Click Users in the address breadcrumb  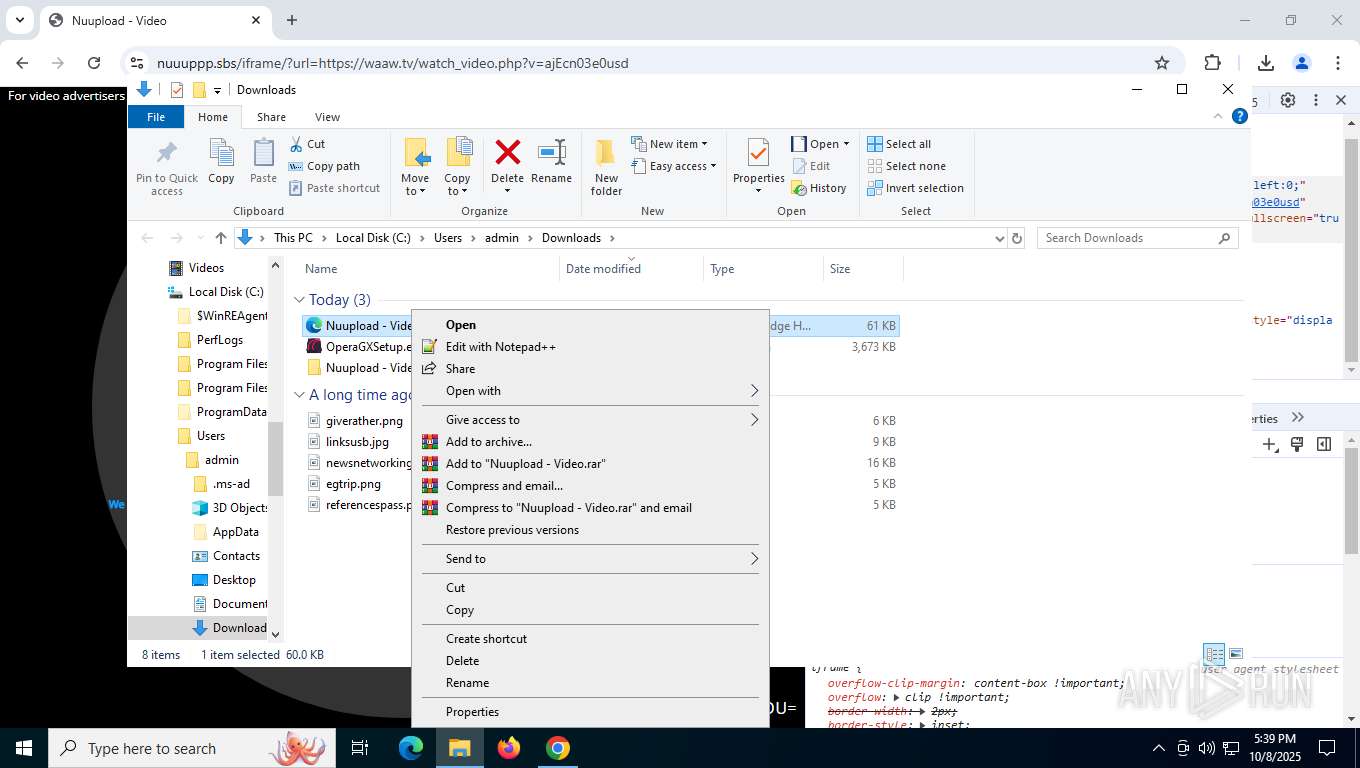pyautogui.click(x=448, y=238)
